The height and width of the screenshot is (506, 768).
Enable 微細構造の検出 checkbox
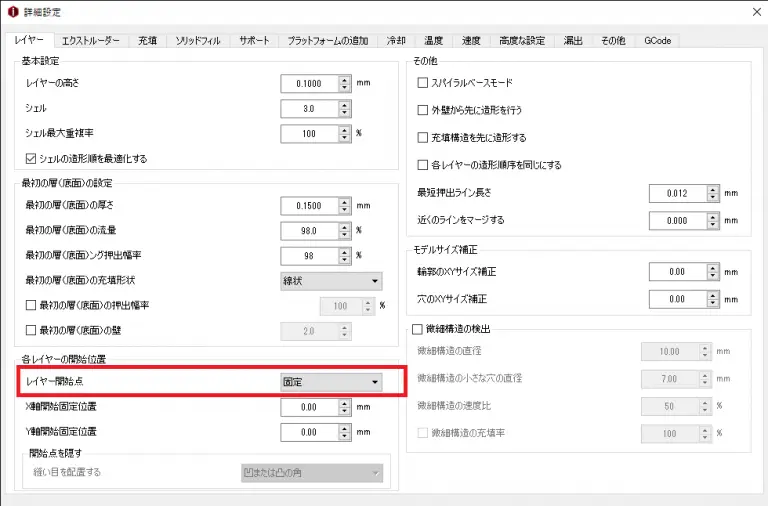[x=418, y=329]
